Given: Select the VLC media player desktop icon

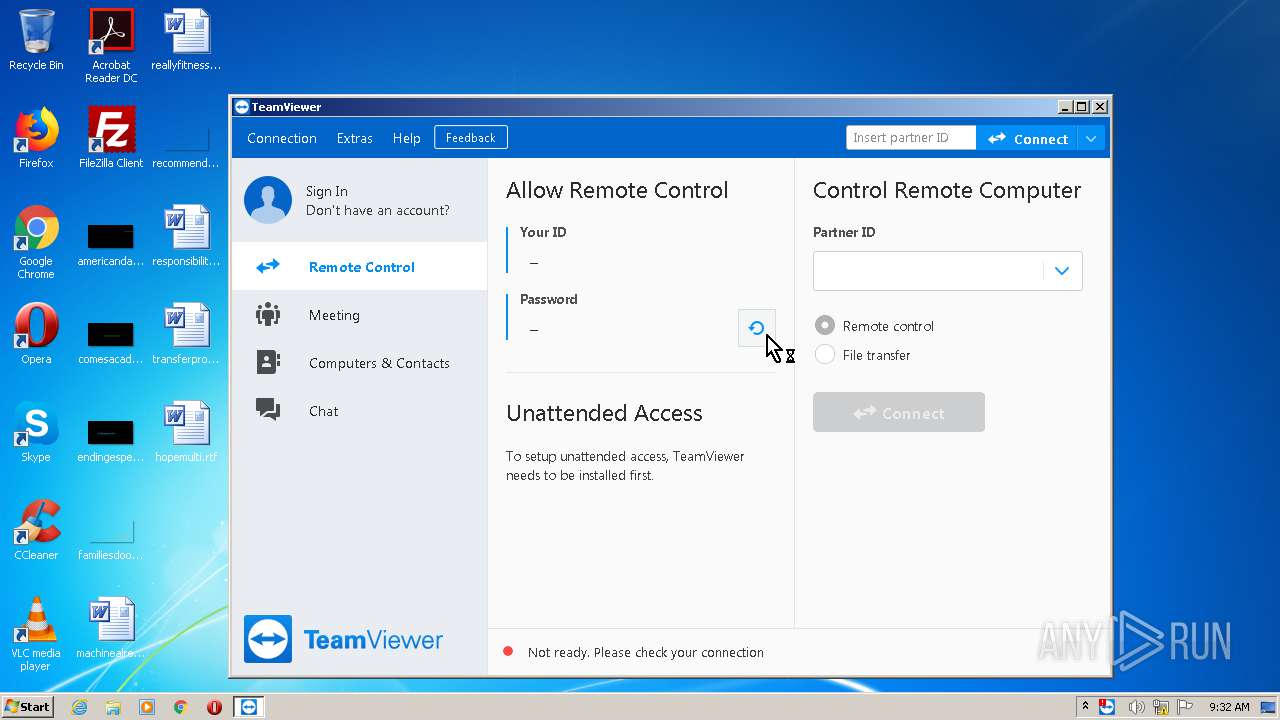Looking at the screenshot, I should pos(36,635).
